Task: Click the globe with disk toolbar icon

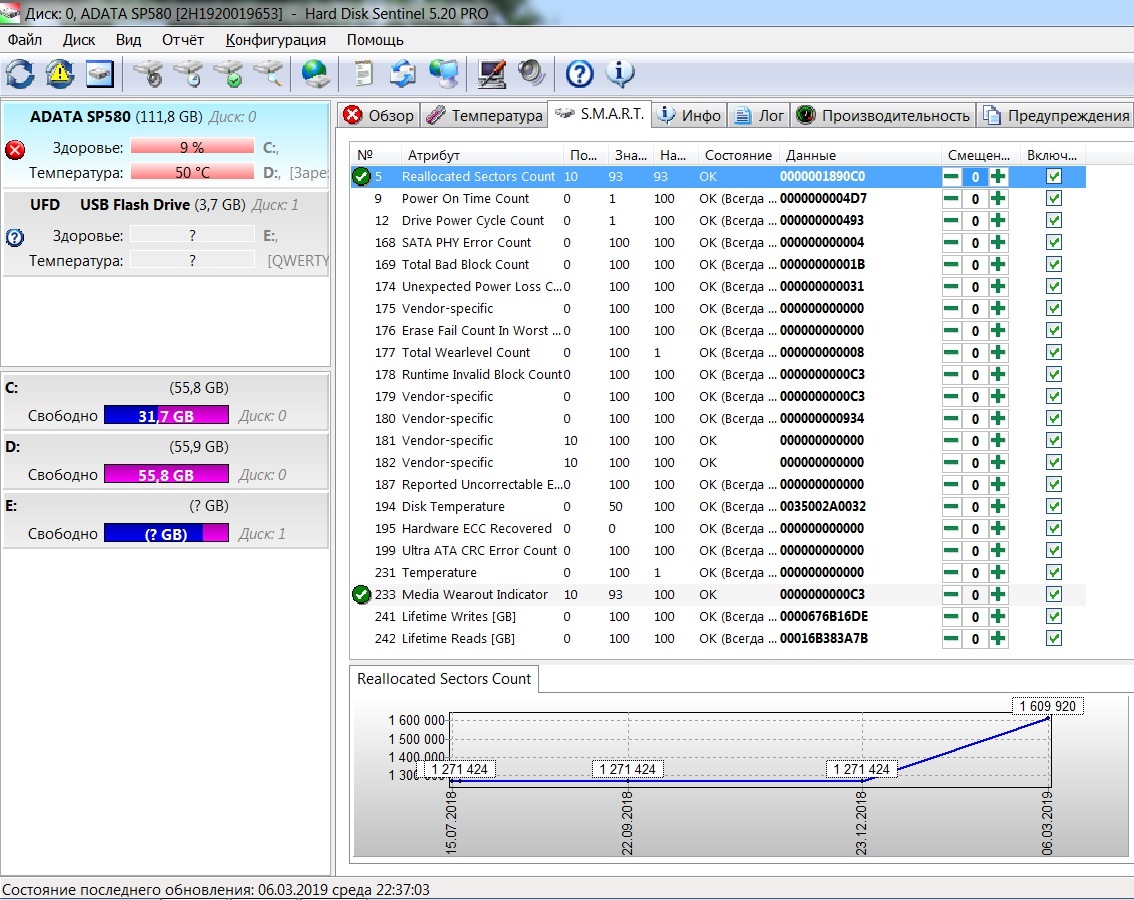Action: click(316, 73)
